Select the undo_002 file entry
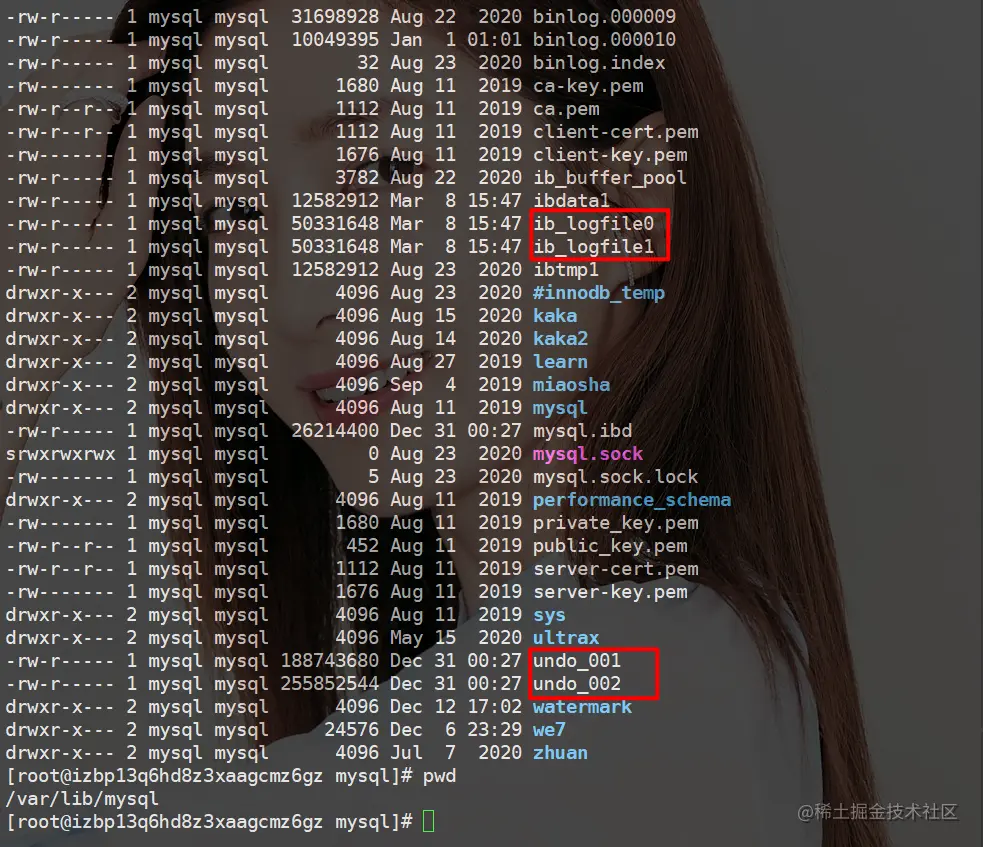The width and height of the screenshot is (983, 847). coord(577,684)
